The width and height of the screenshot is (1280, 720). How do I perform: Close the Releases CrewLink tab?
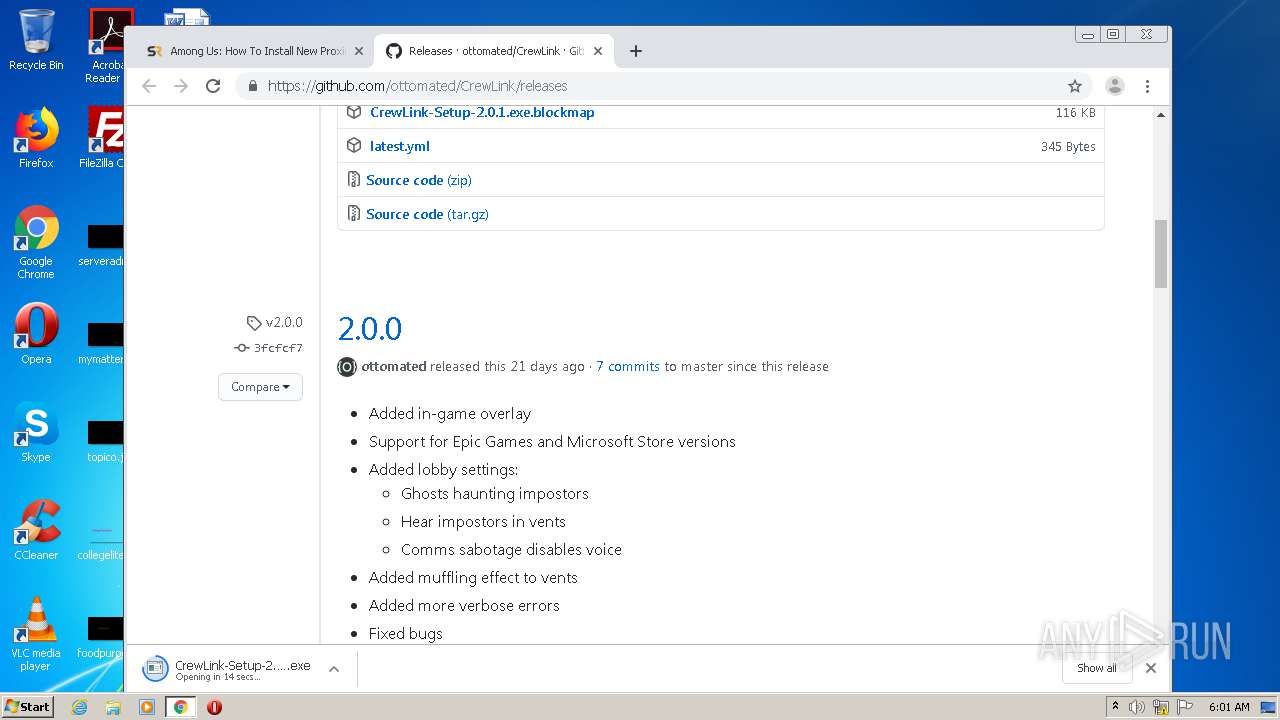(598, 51)
